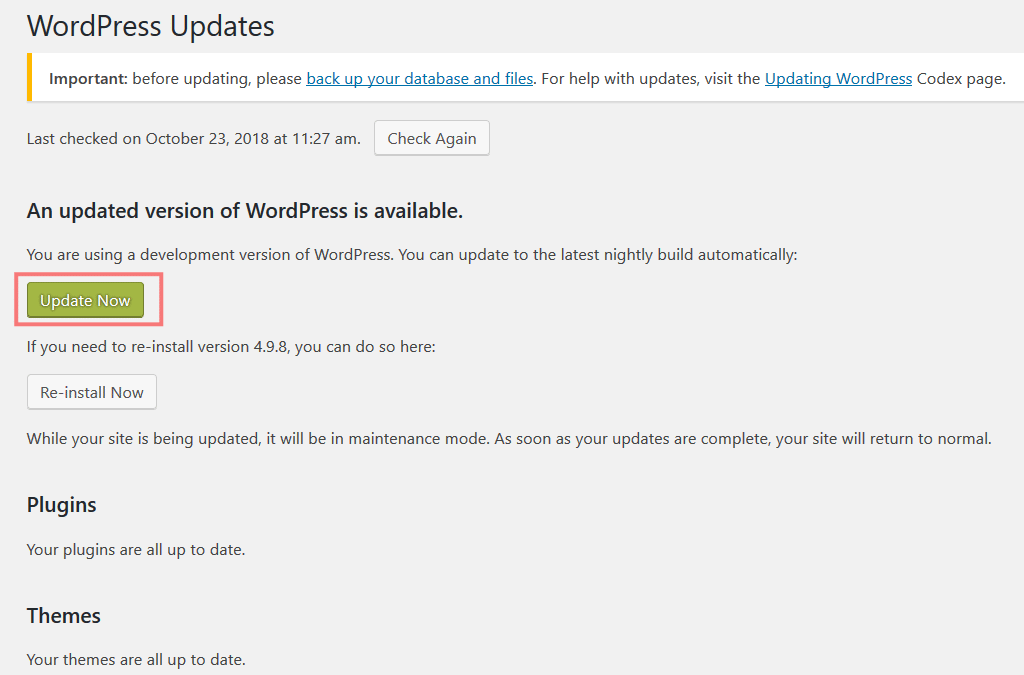This screenshot has height=675, width=1024.
Task: Click the updated version available heading
Action: 245,211
